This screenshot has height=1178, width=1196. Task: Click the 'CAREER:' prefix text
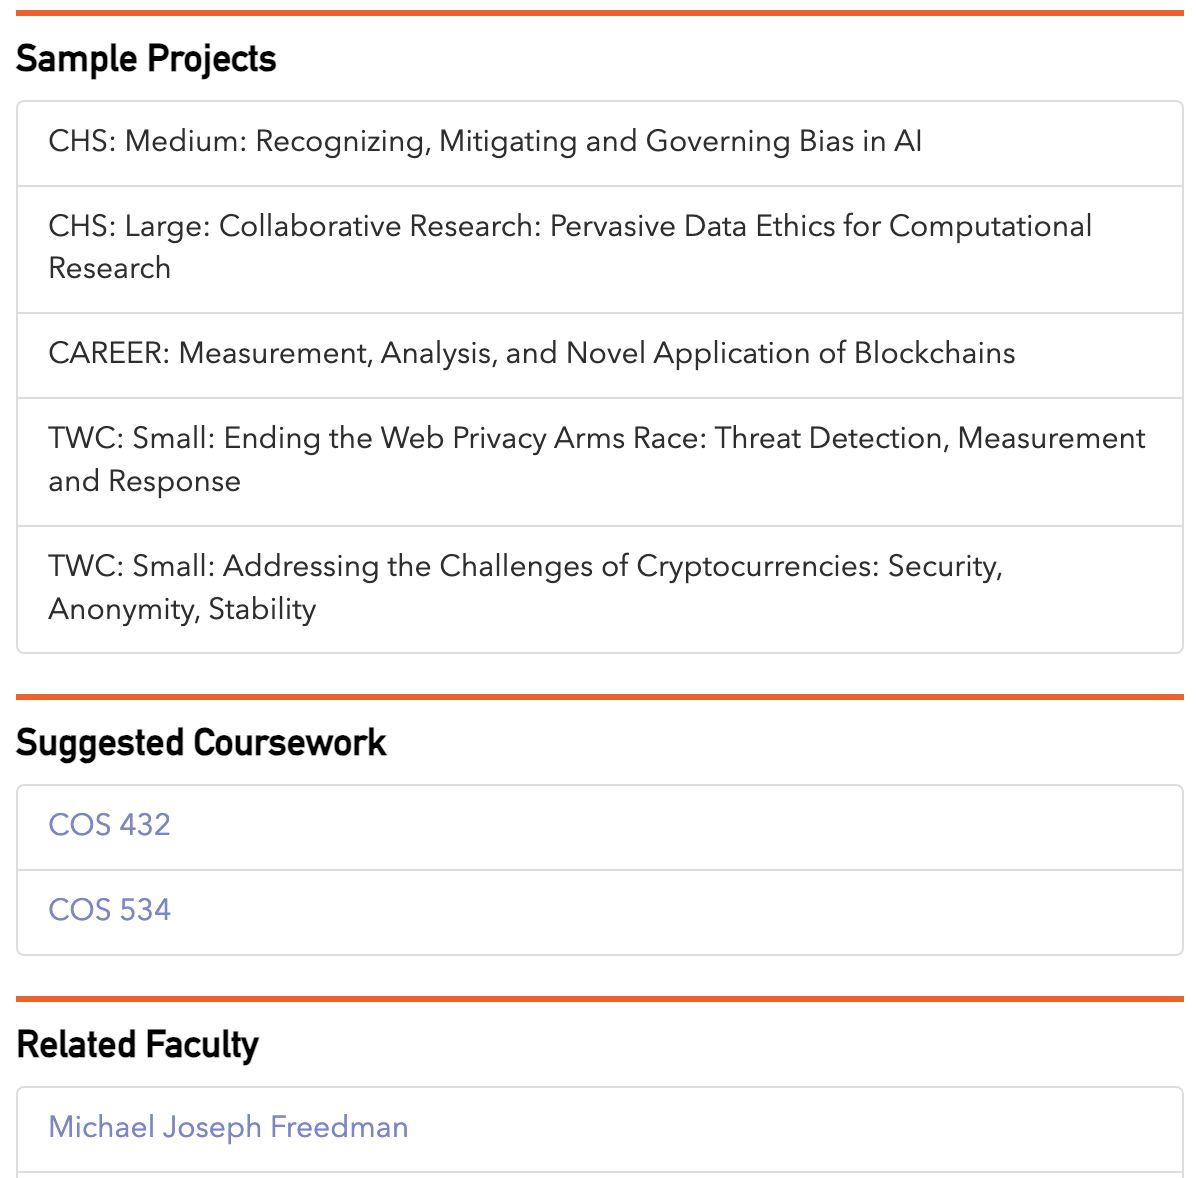click(109, 353)
